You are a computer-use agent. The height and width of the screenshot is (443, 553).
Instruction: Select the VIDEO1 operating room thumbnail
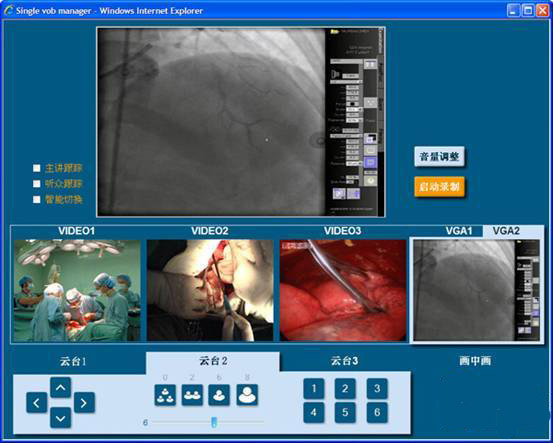tap(77, 290)
